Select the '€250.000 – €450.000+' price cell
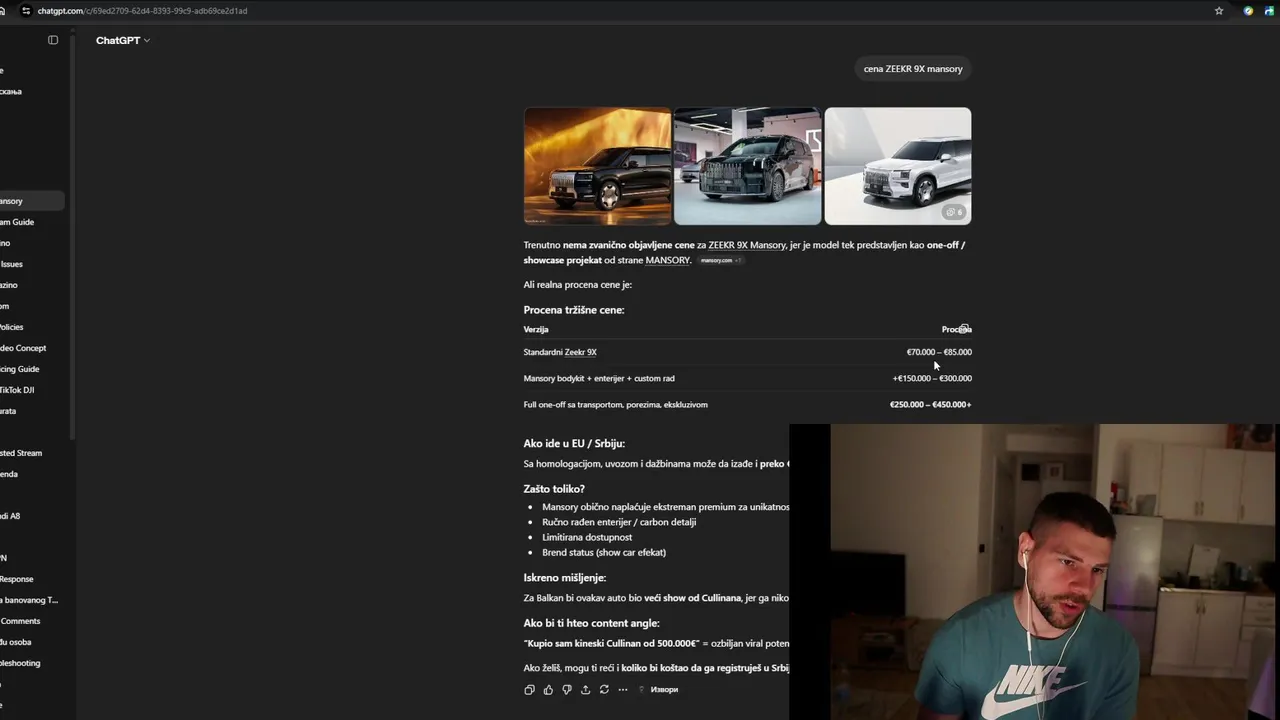Image resolution: width=1280 pixels, height=720 pixels. coord(930,405)
